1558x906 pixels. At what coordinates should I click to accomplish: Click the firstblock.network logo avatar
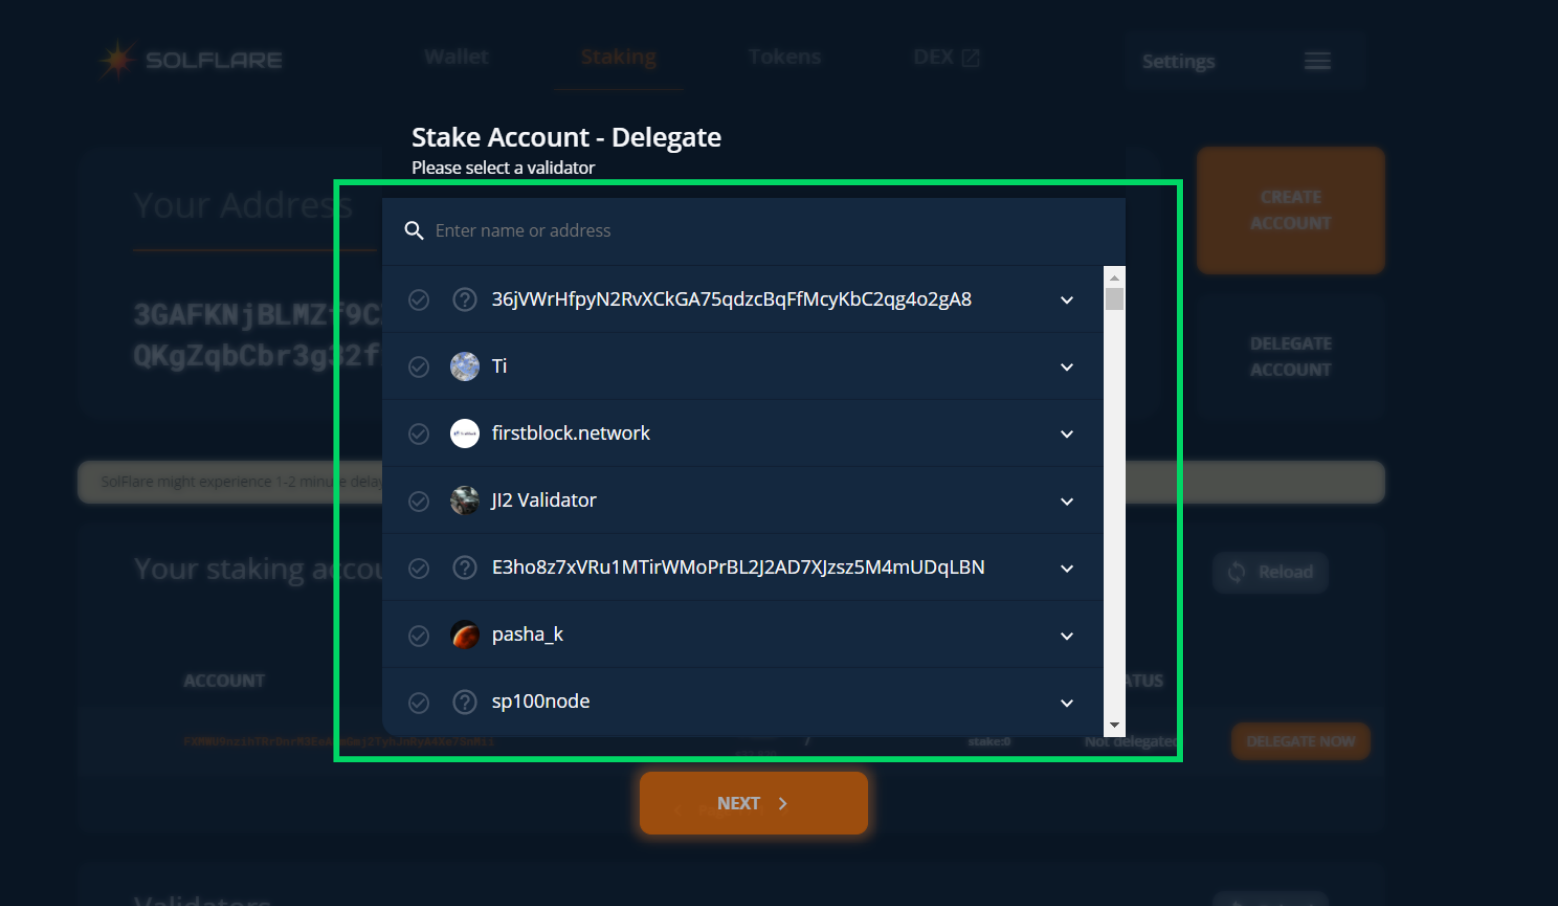coord(465,433)
